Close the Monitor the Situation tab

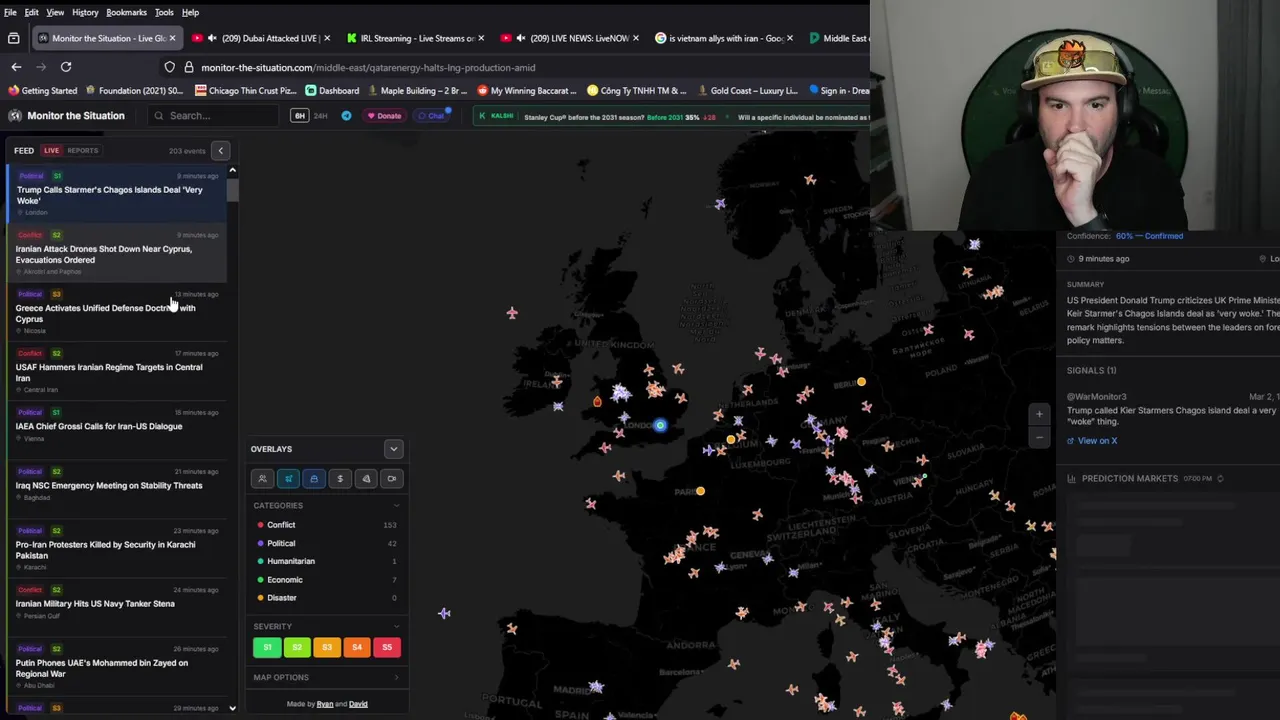coord(172,38)
